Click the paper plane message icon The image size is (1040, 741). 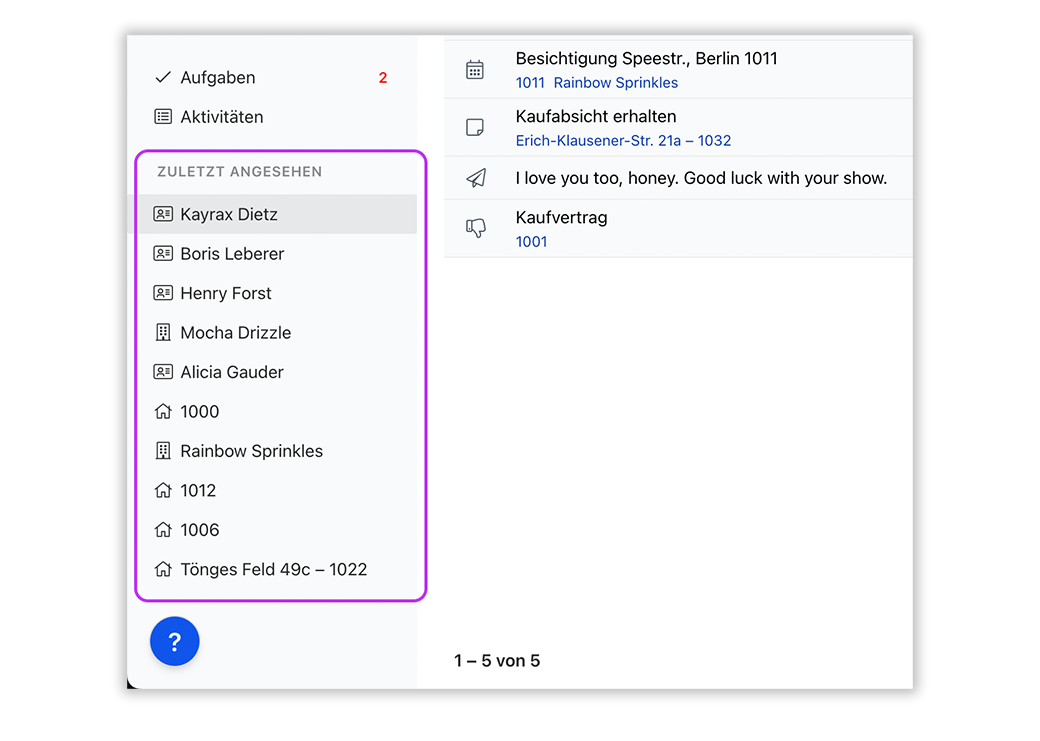pyautogui.click(x=476, y=179)
